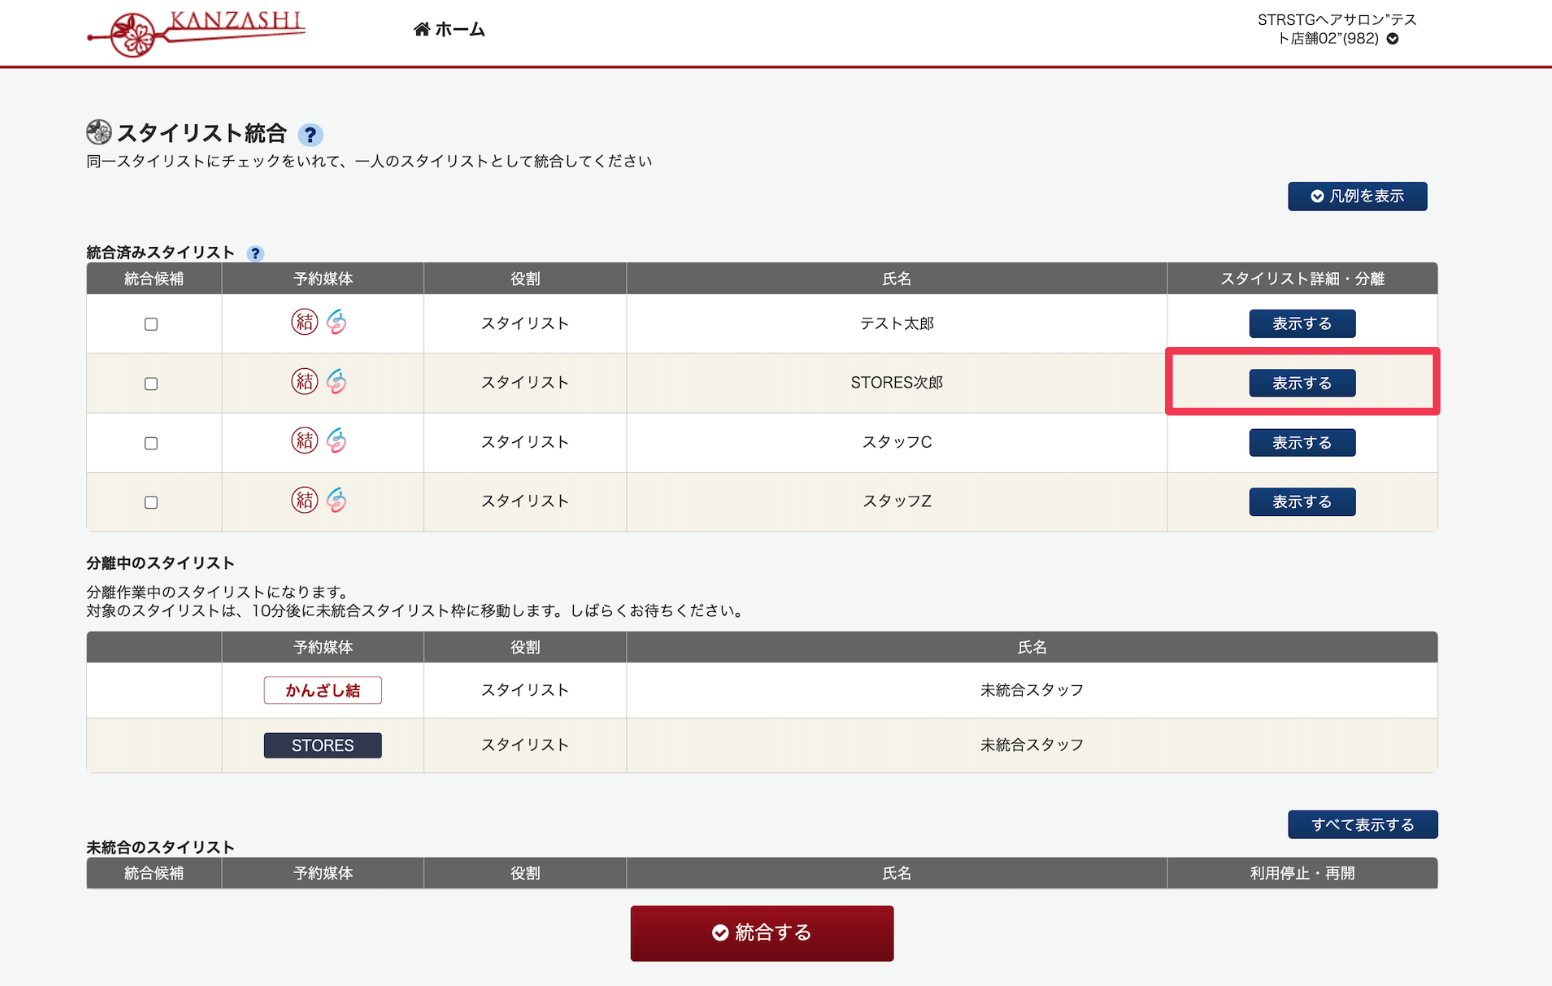This screenshot has width=1552, height=986.
Task: Click the name スタッフC
Action: (897, 442)
